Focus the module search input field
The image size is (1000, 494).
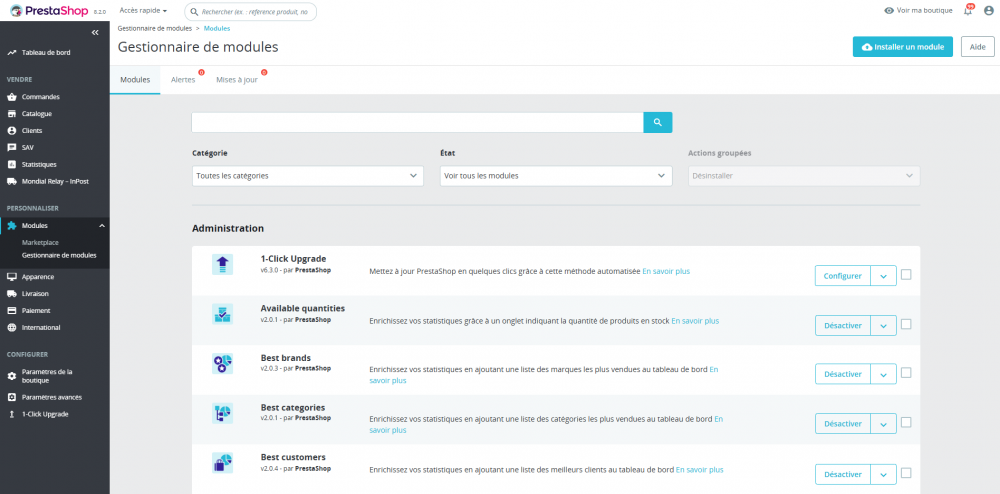[x=418, y=122]
